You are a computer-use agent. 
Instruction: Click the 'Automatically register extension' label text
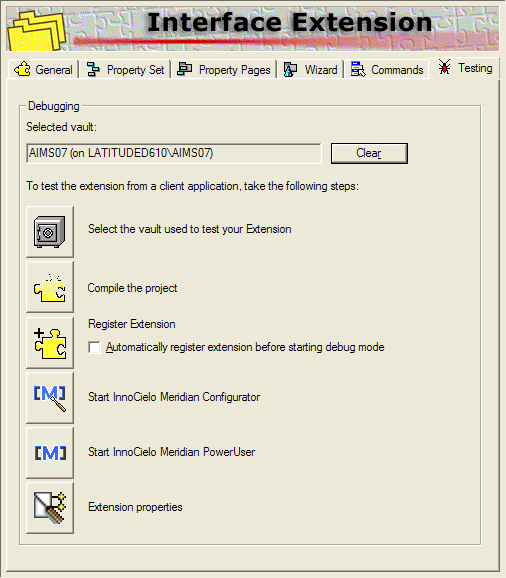coord(245,347)
